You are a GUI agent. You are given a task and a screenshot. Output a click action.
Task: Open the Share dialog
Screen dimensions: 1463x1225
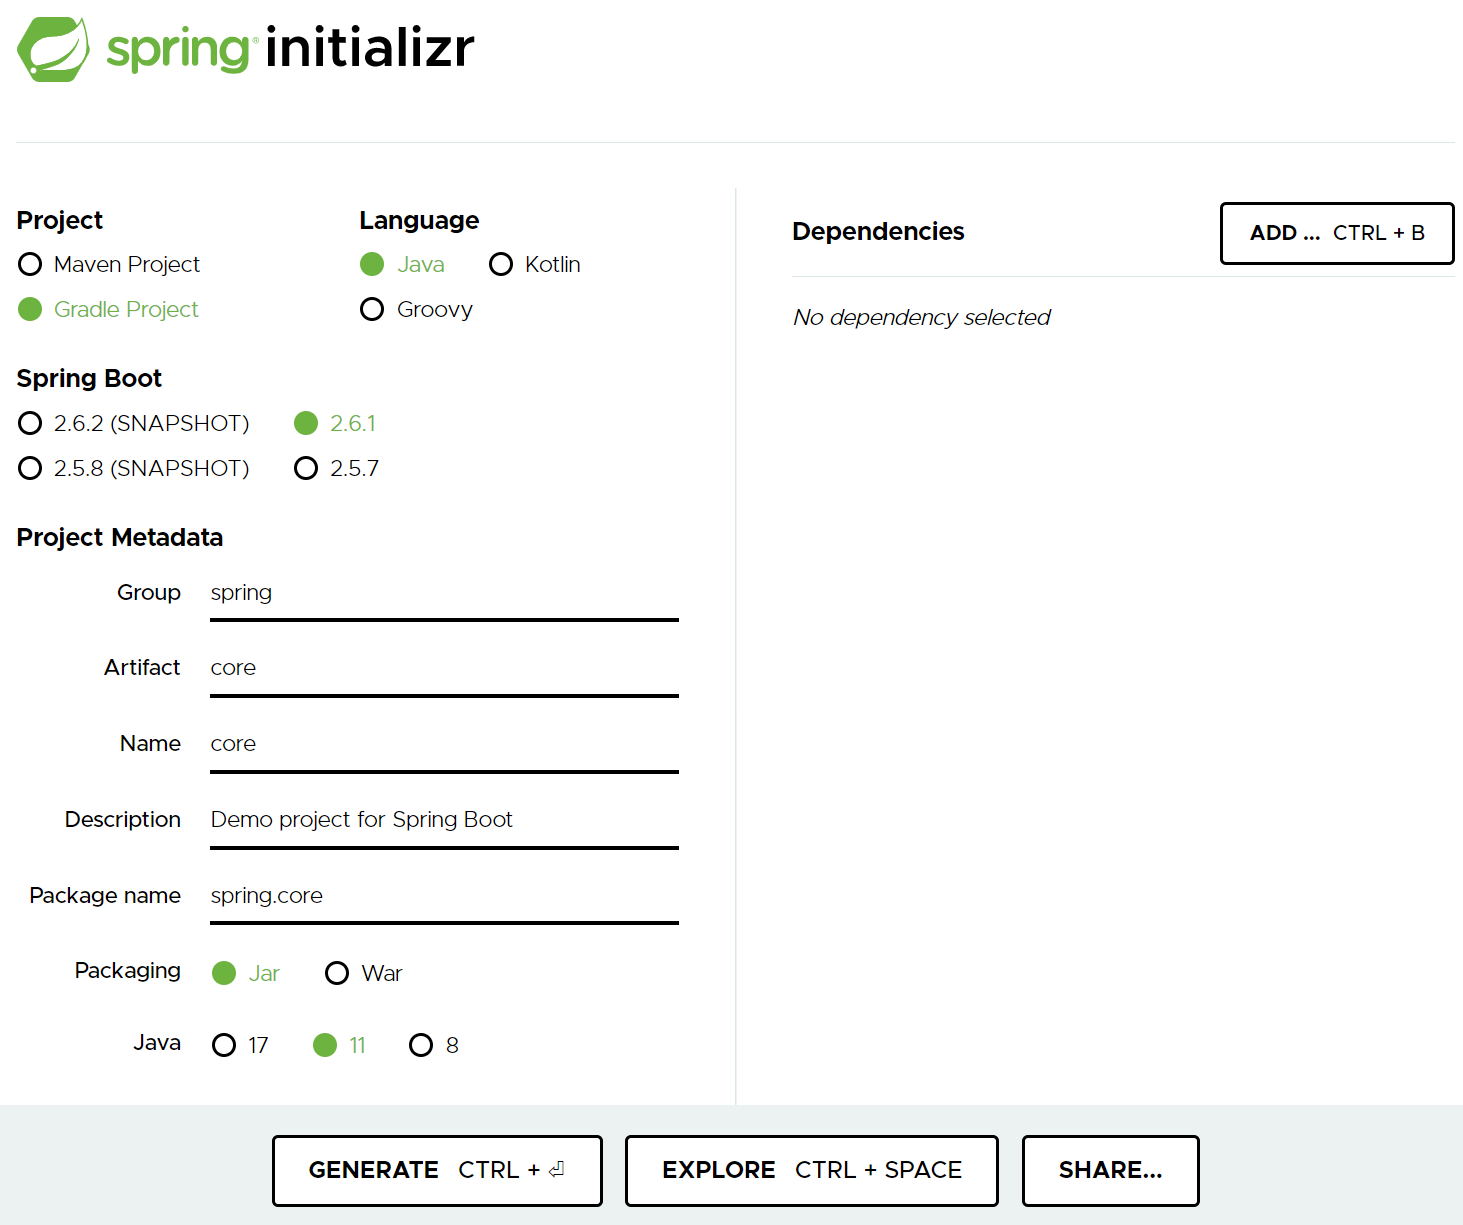click(x=1110, y=1170)
